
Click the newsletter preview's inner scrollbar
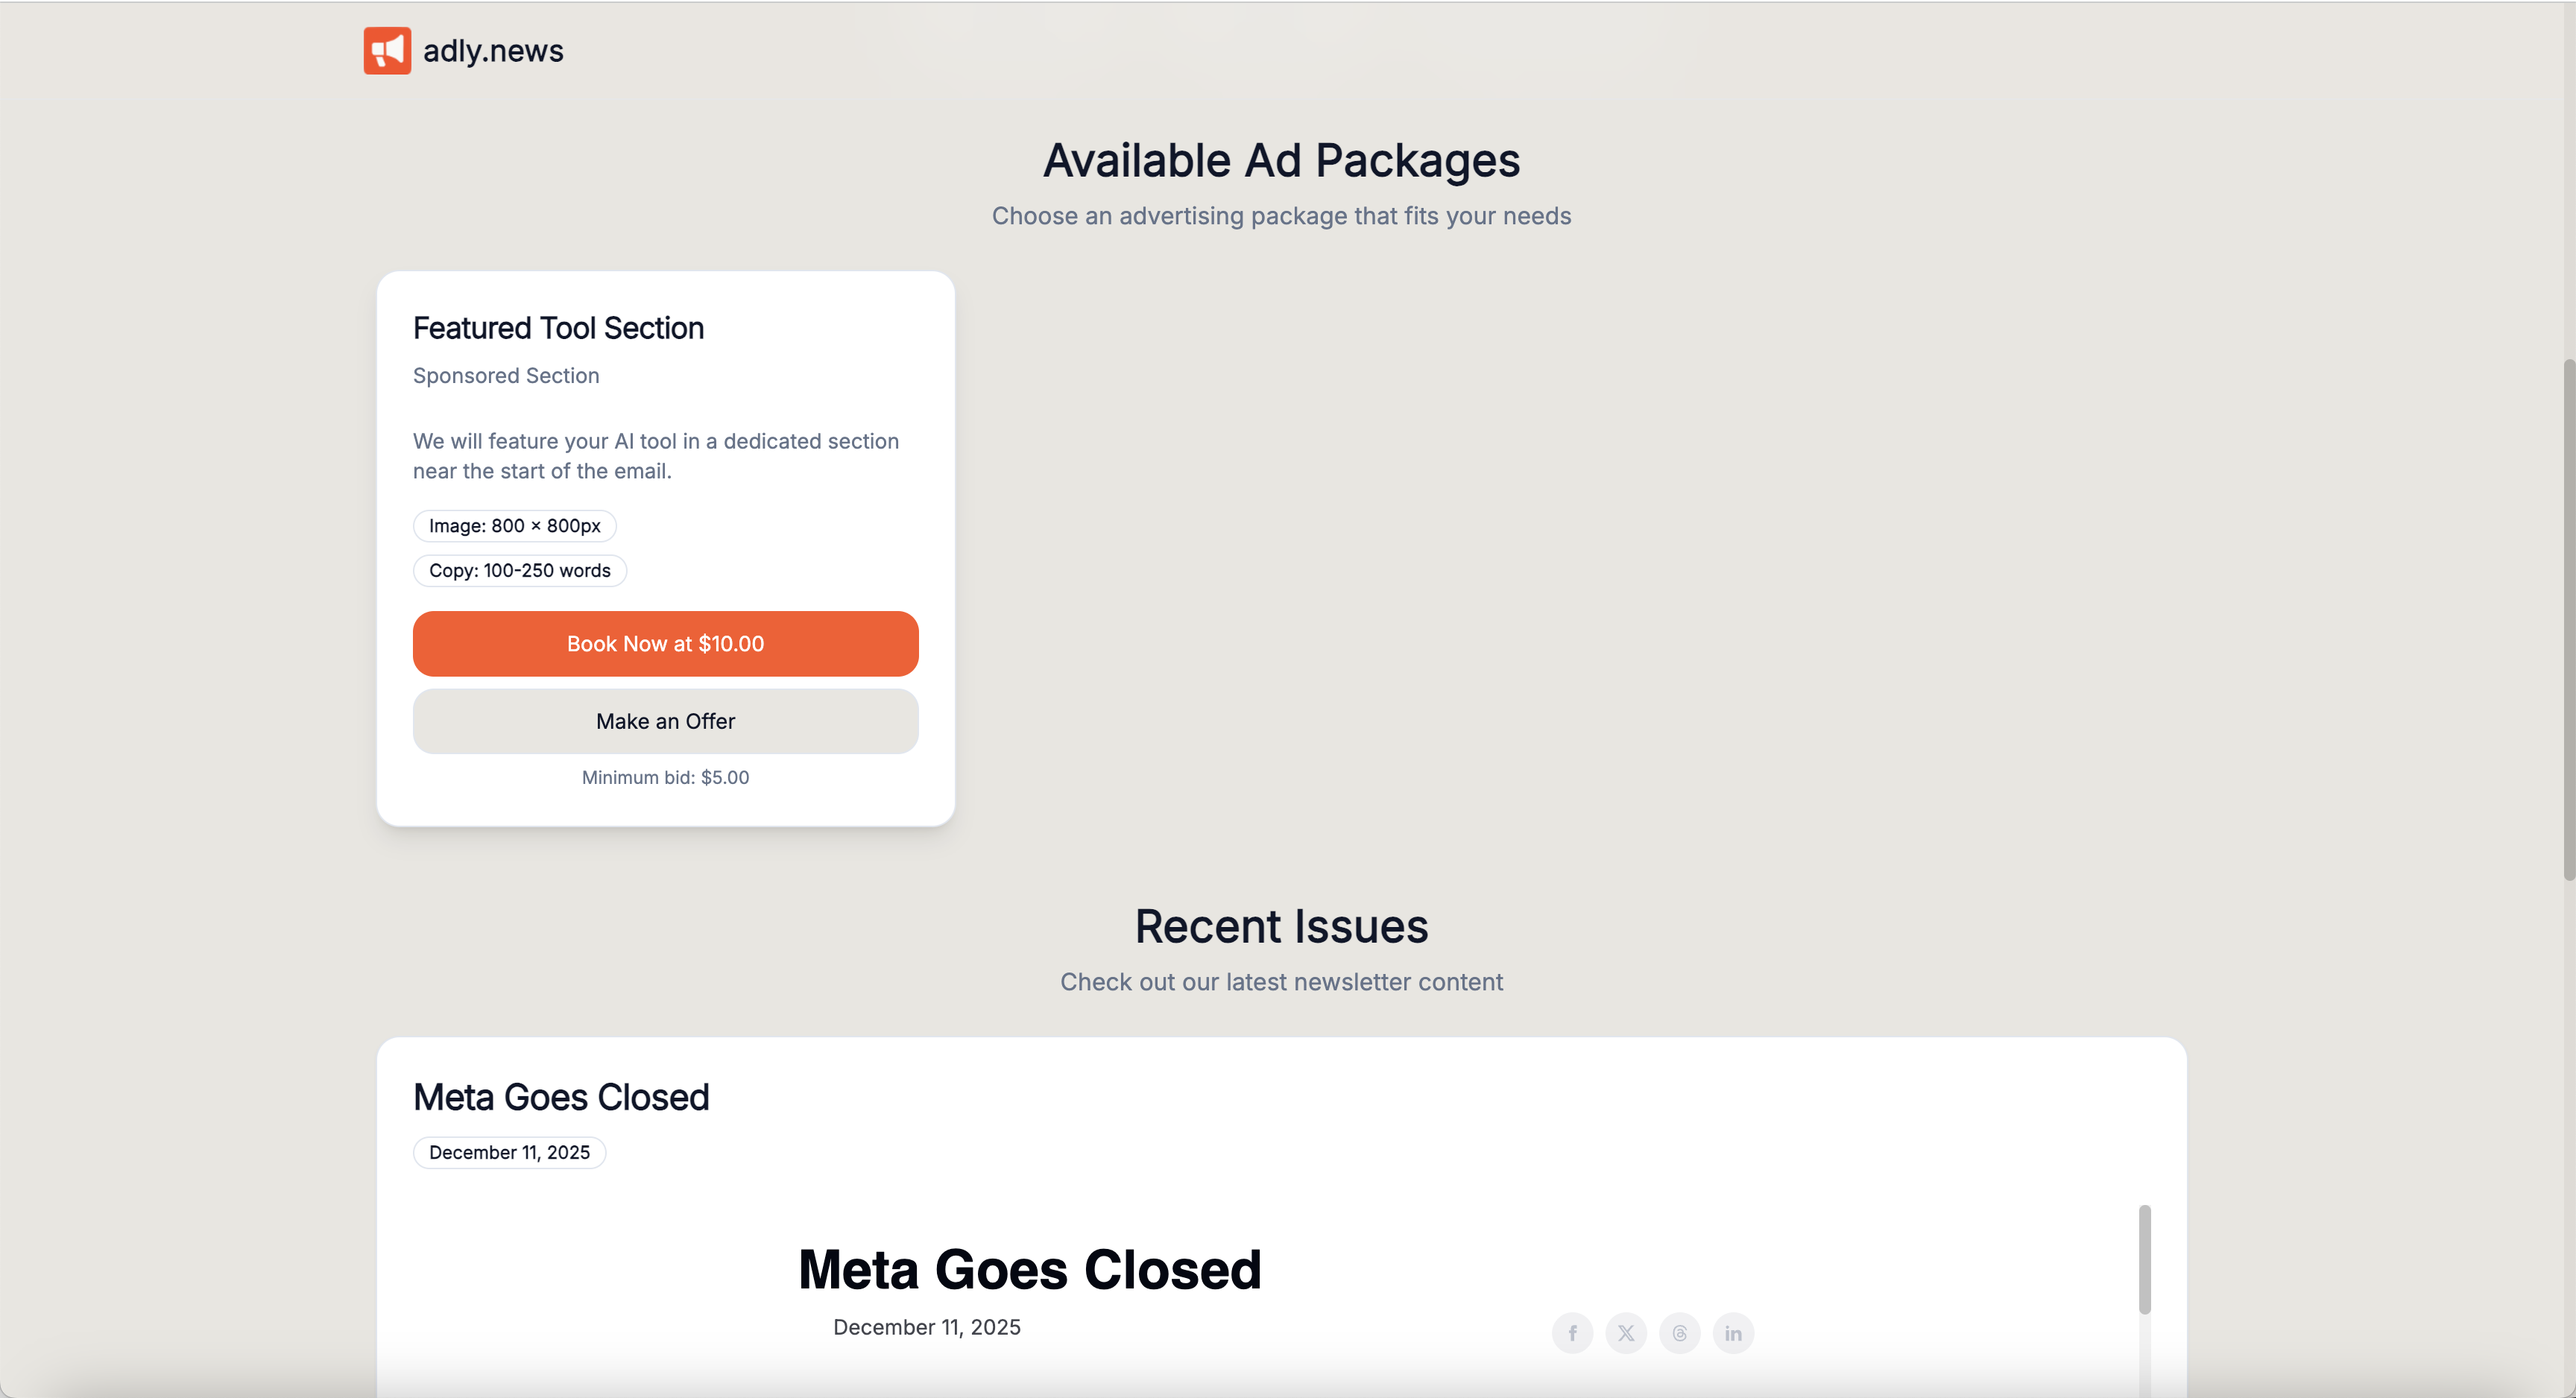point(2144,1260)
